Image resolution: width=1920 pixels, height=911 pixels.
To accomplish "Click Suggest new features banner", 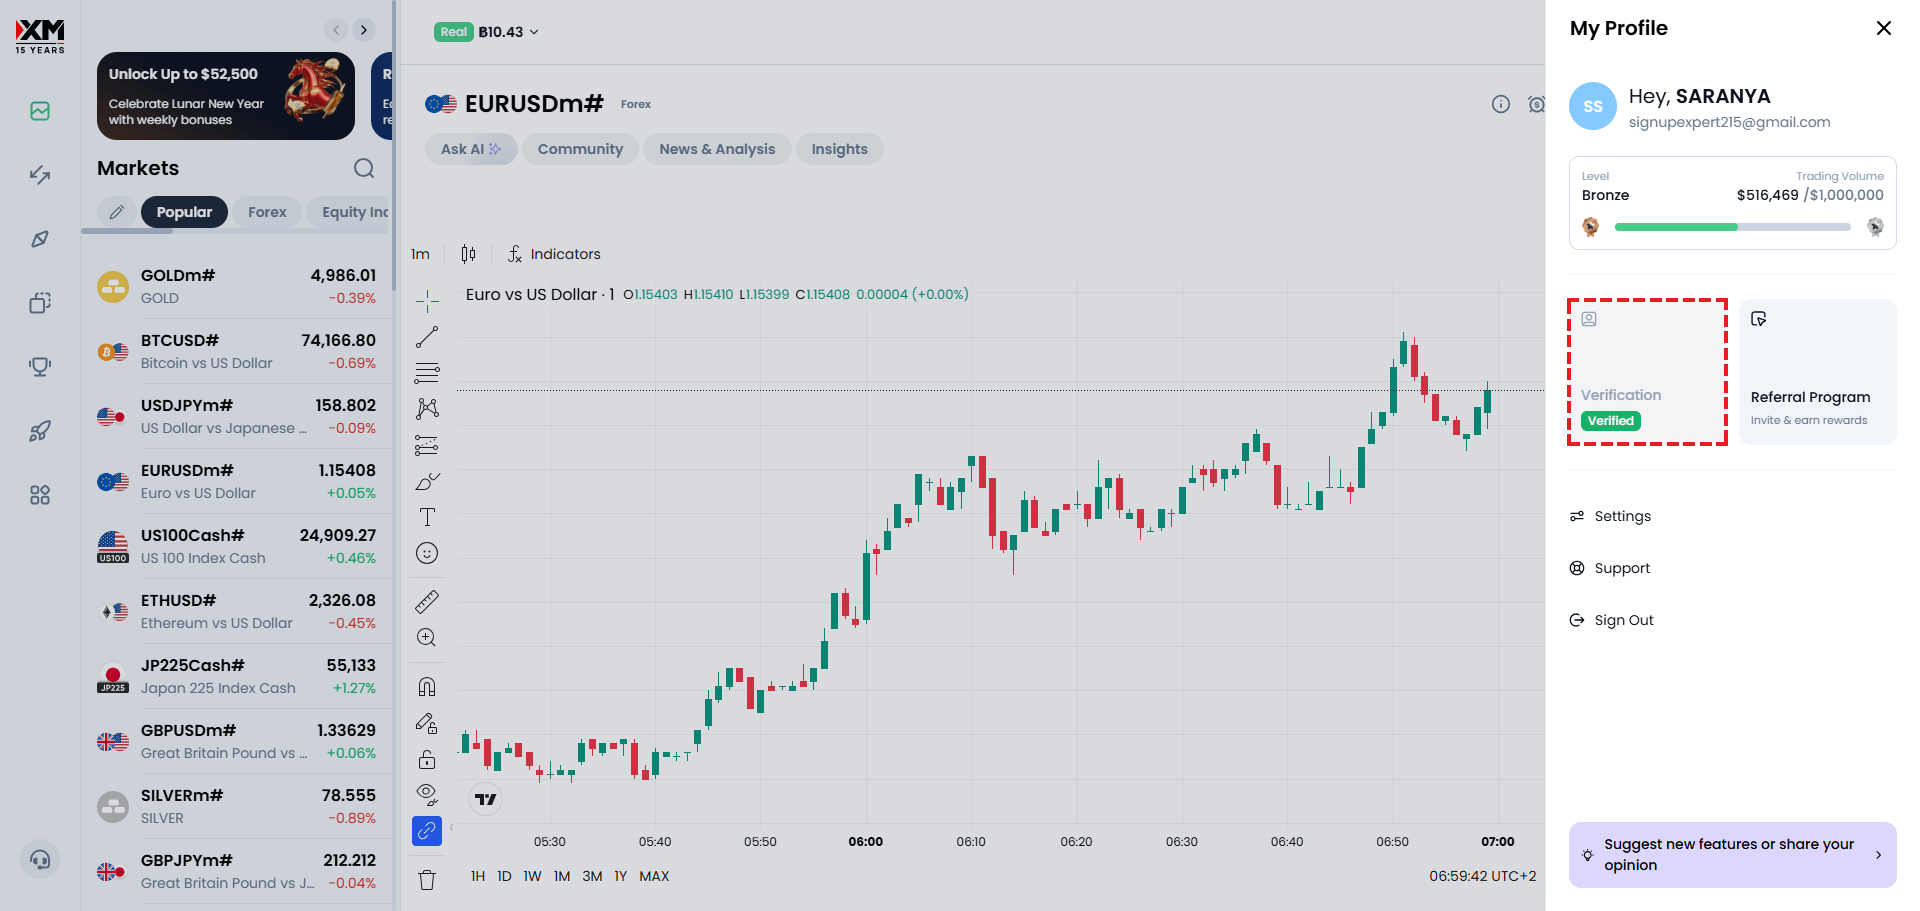I will click(x=1733, y=855).
